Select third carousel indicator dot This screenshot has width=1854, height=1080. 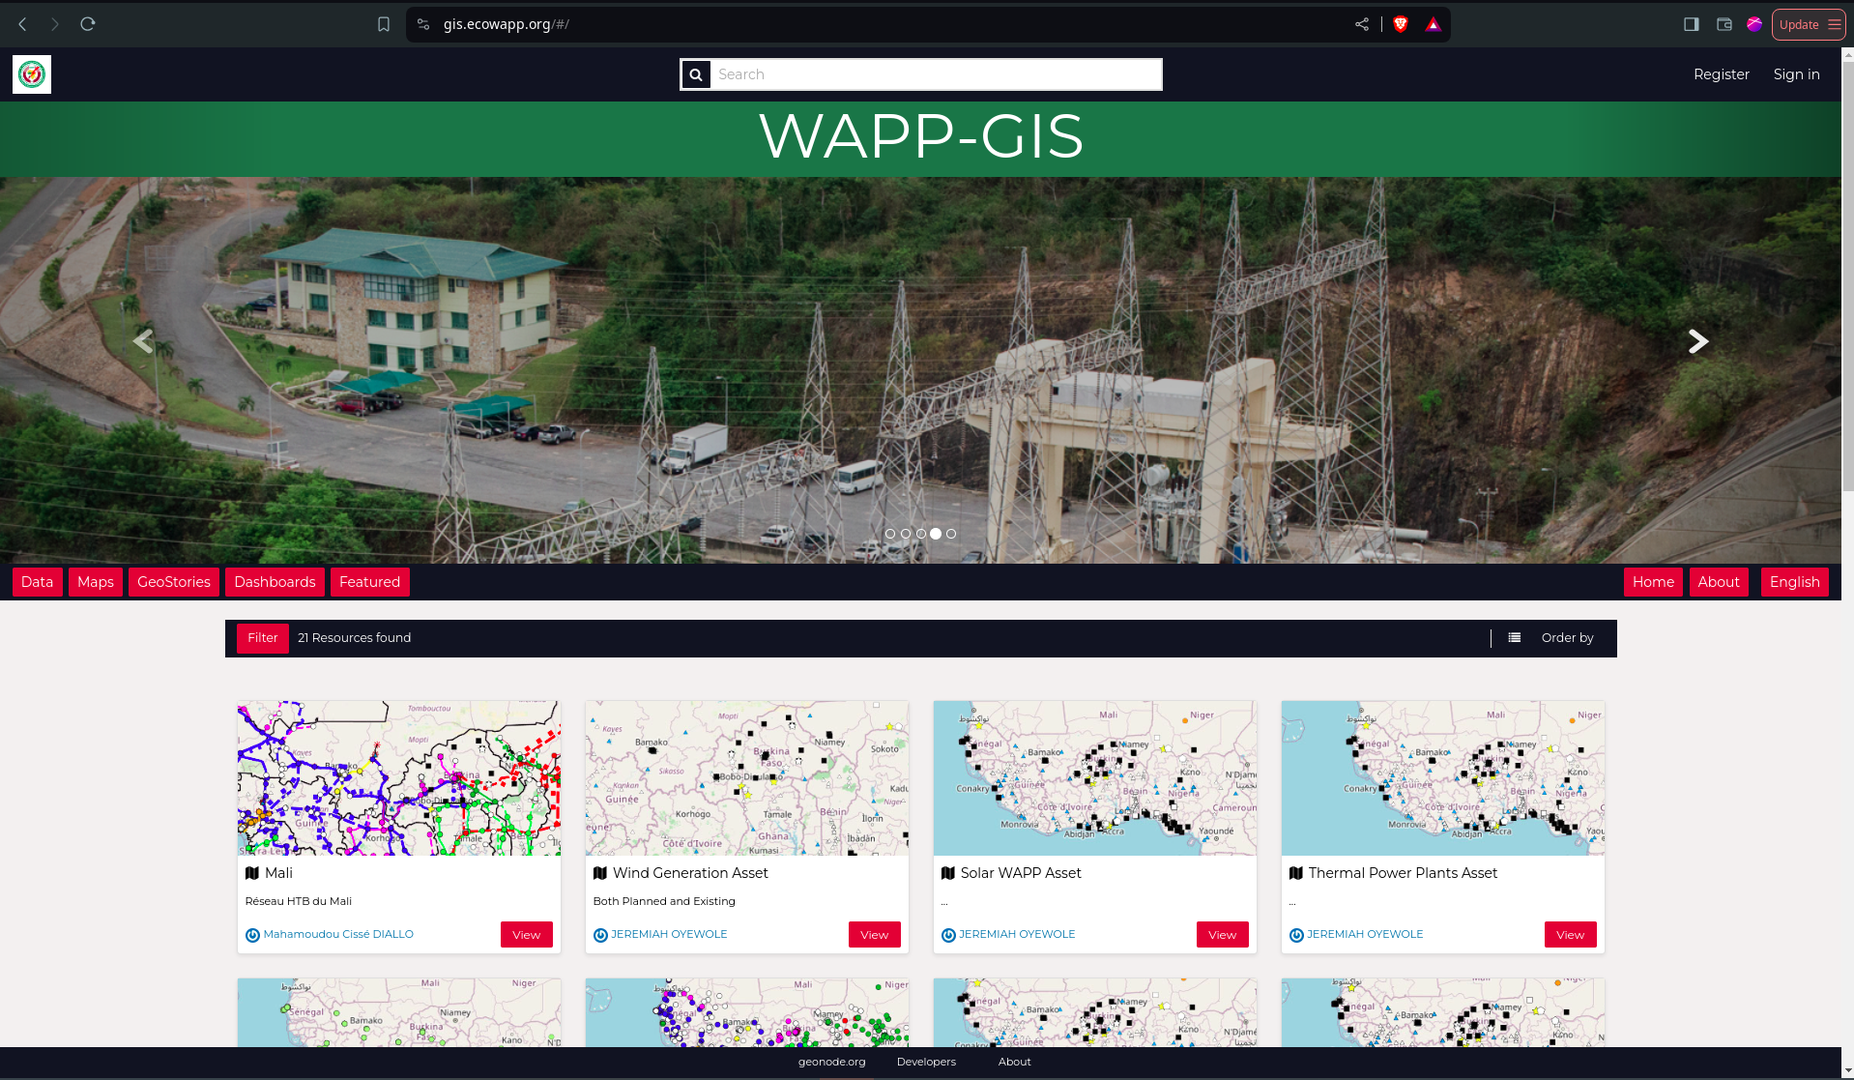click(921, 534)
